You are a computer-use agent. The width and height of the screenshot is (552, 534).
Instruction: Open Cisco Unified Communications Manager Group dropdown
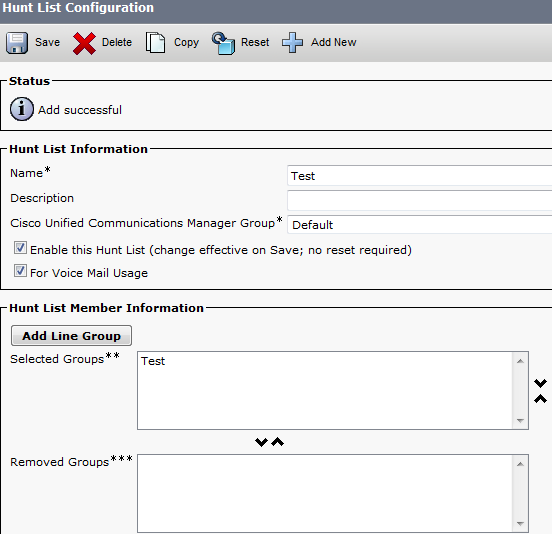tap(420, 225)
